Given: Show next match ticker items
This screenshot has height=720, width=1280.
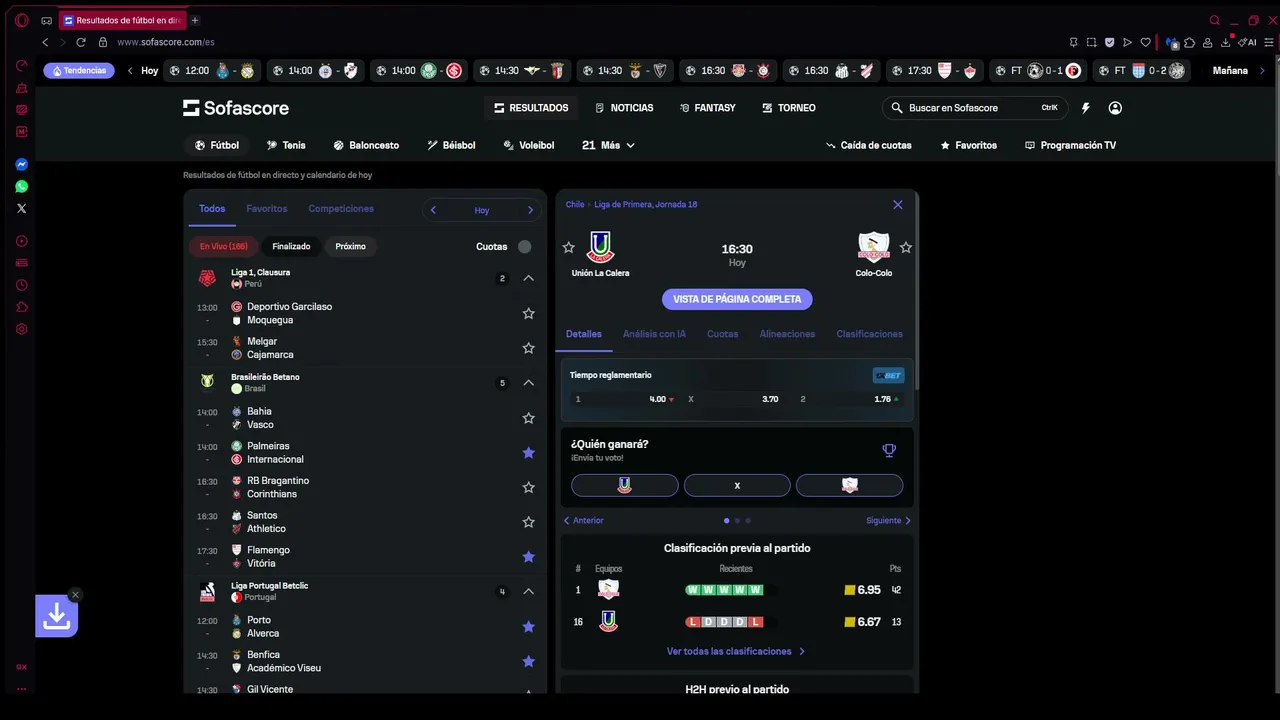Looking at the screenshot, I should 1262,71.
